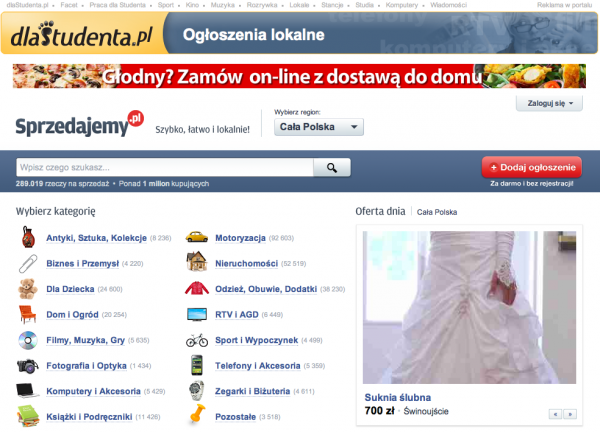The image size is (600, 432).
Task: Open RTV i AGD category link
Action: pyautogui.click(x=237, y=315)
